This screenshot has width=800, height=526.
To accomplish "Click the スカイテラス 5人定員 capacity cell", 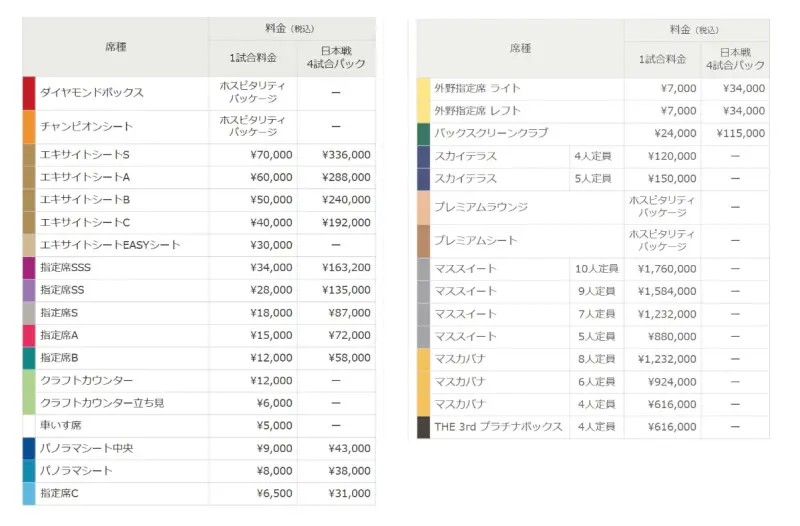I will 593,179.
